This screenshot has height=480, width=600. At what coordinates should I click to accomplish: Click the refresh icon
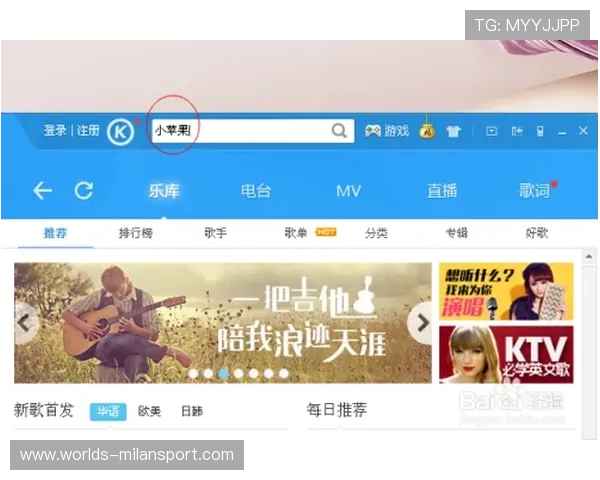click(84, 191)
